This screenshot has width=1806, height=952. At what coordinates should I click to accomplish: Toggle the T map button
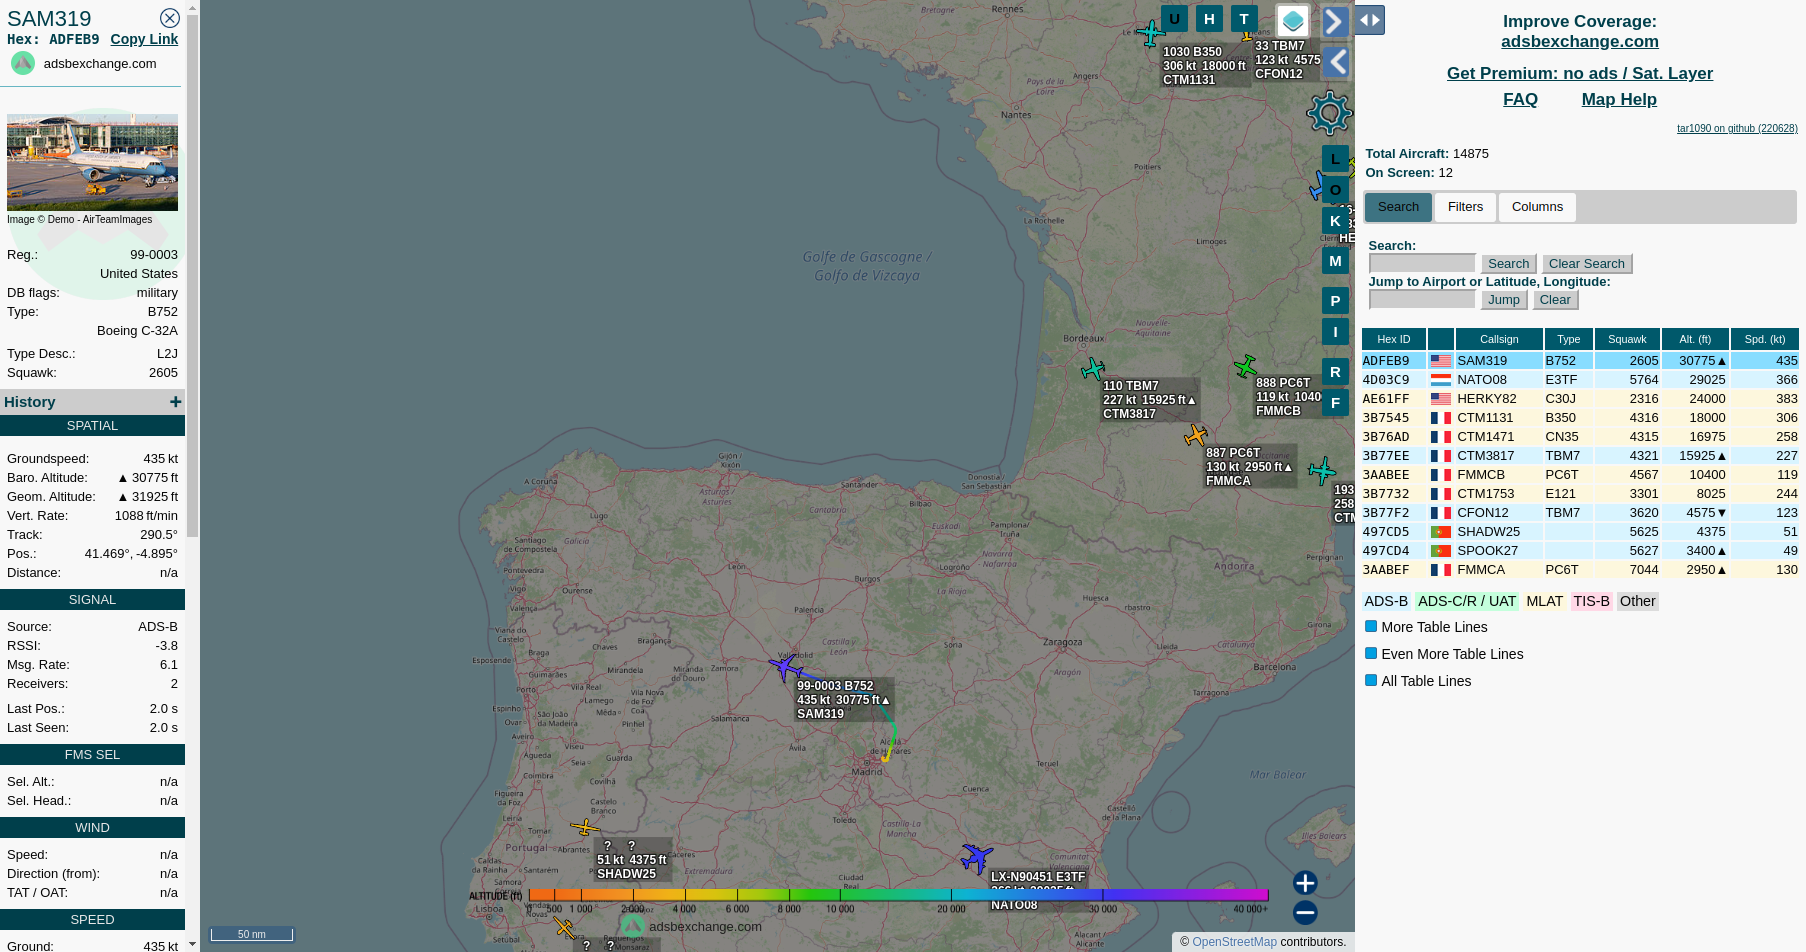click(1244, 19)
